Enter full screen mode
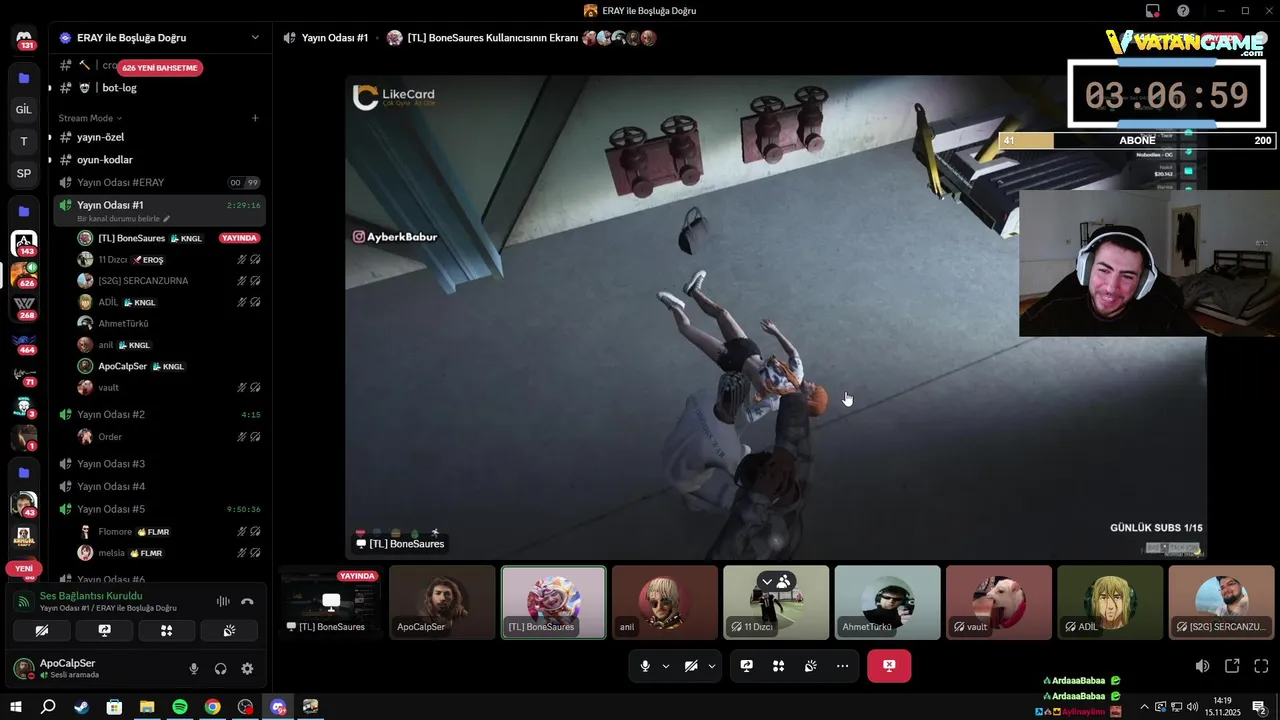The width and height of the screenshot is (1280, 720). tap(1261, 666)
